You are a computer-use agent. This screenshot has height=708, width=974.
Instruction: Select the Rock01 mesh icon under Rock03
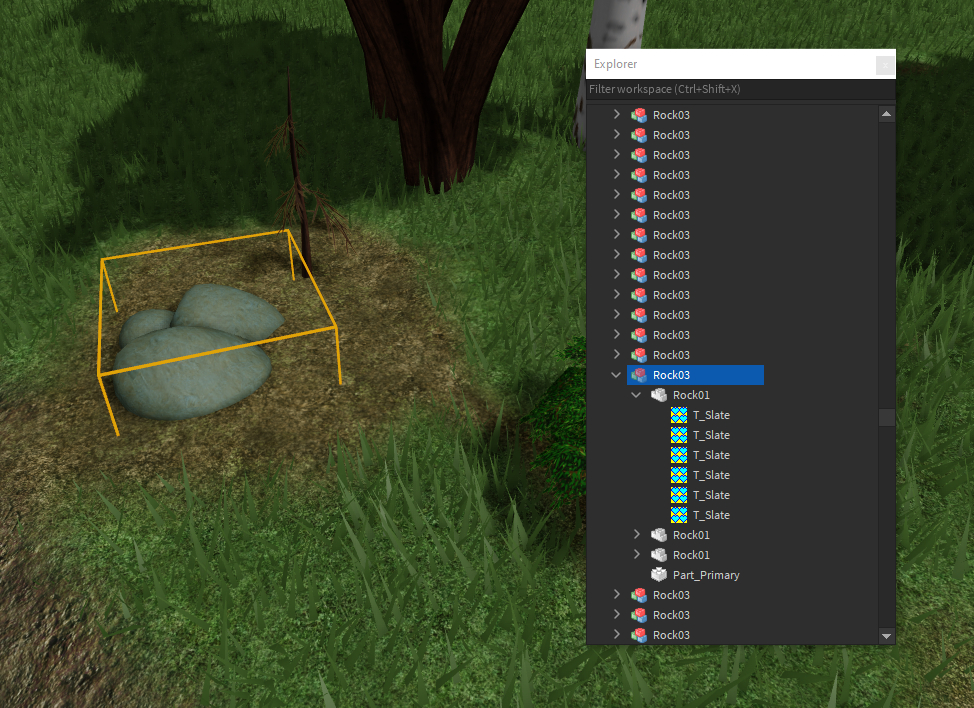pyautogui.click(x=659, y=395)
